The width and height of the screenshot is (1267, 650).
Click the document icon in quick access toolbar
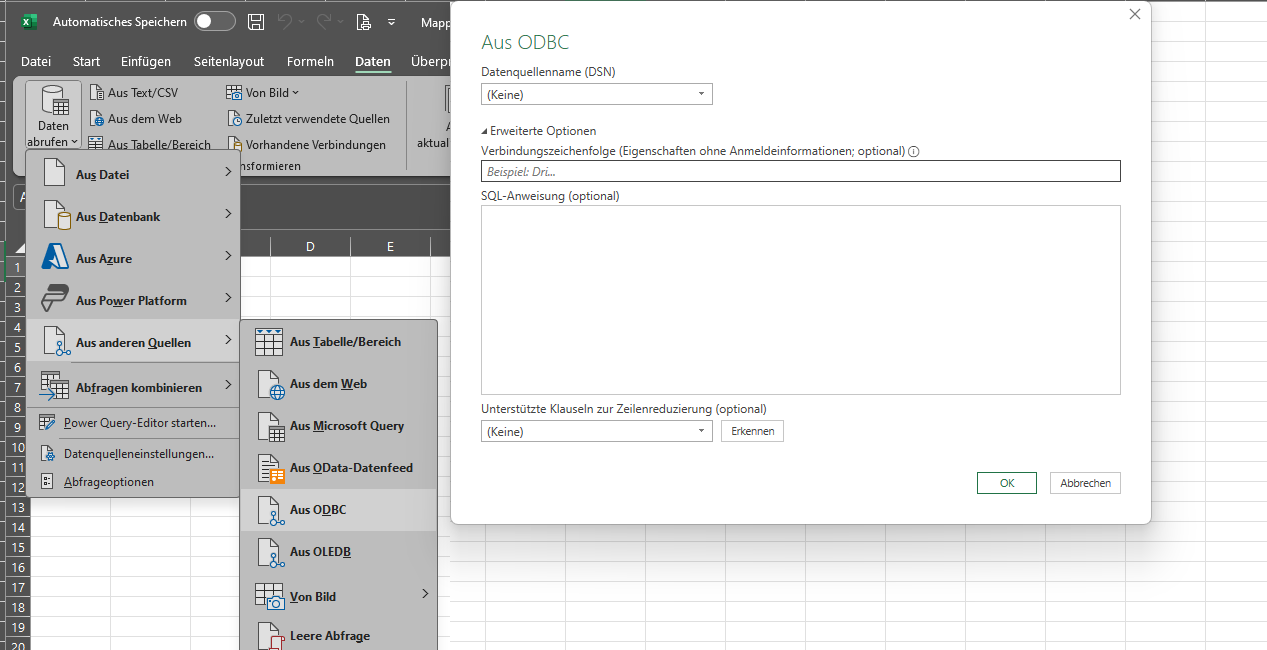coord(364,22)
